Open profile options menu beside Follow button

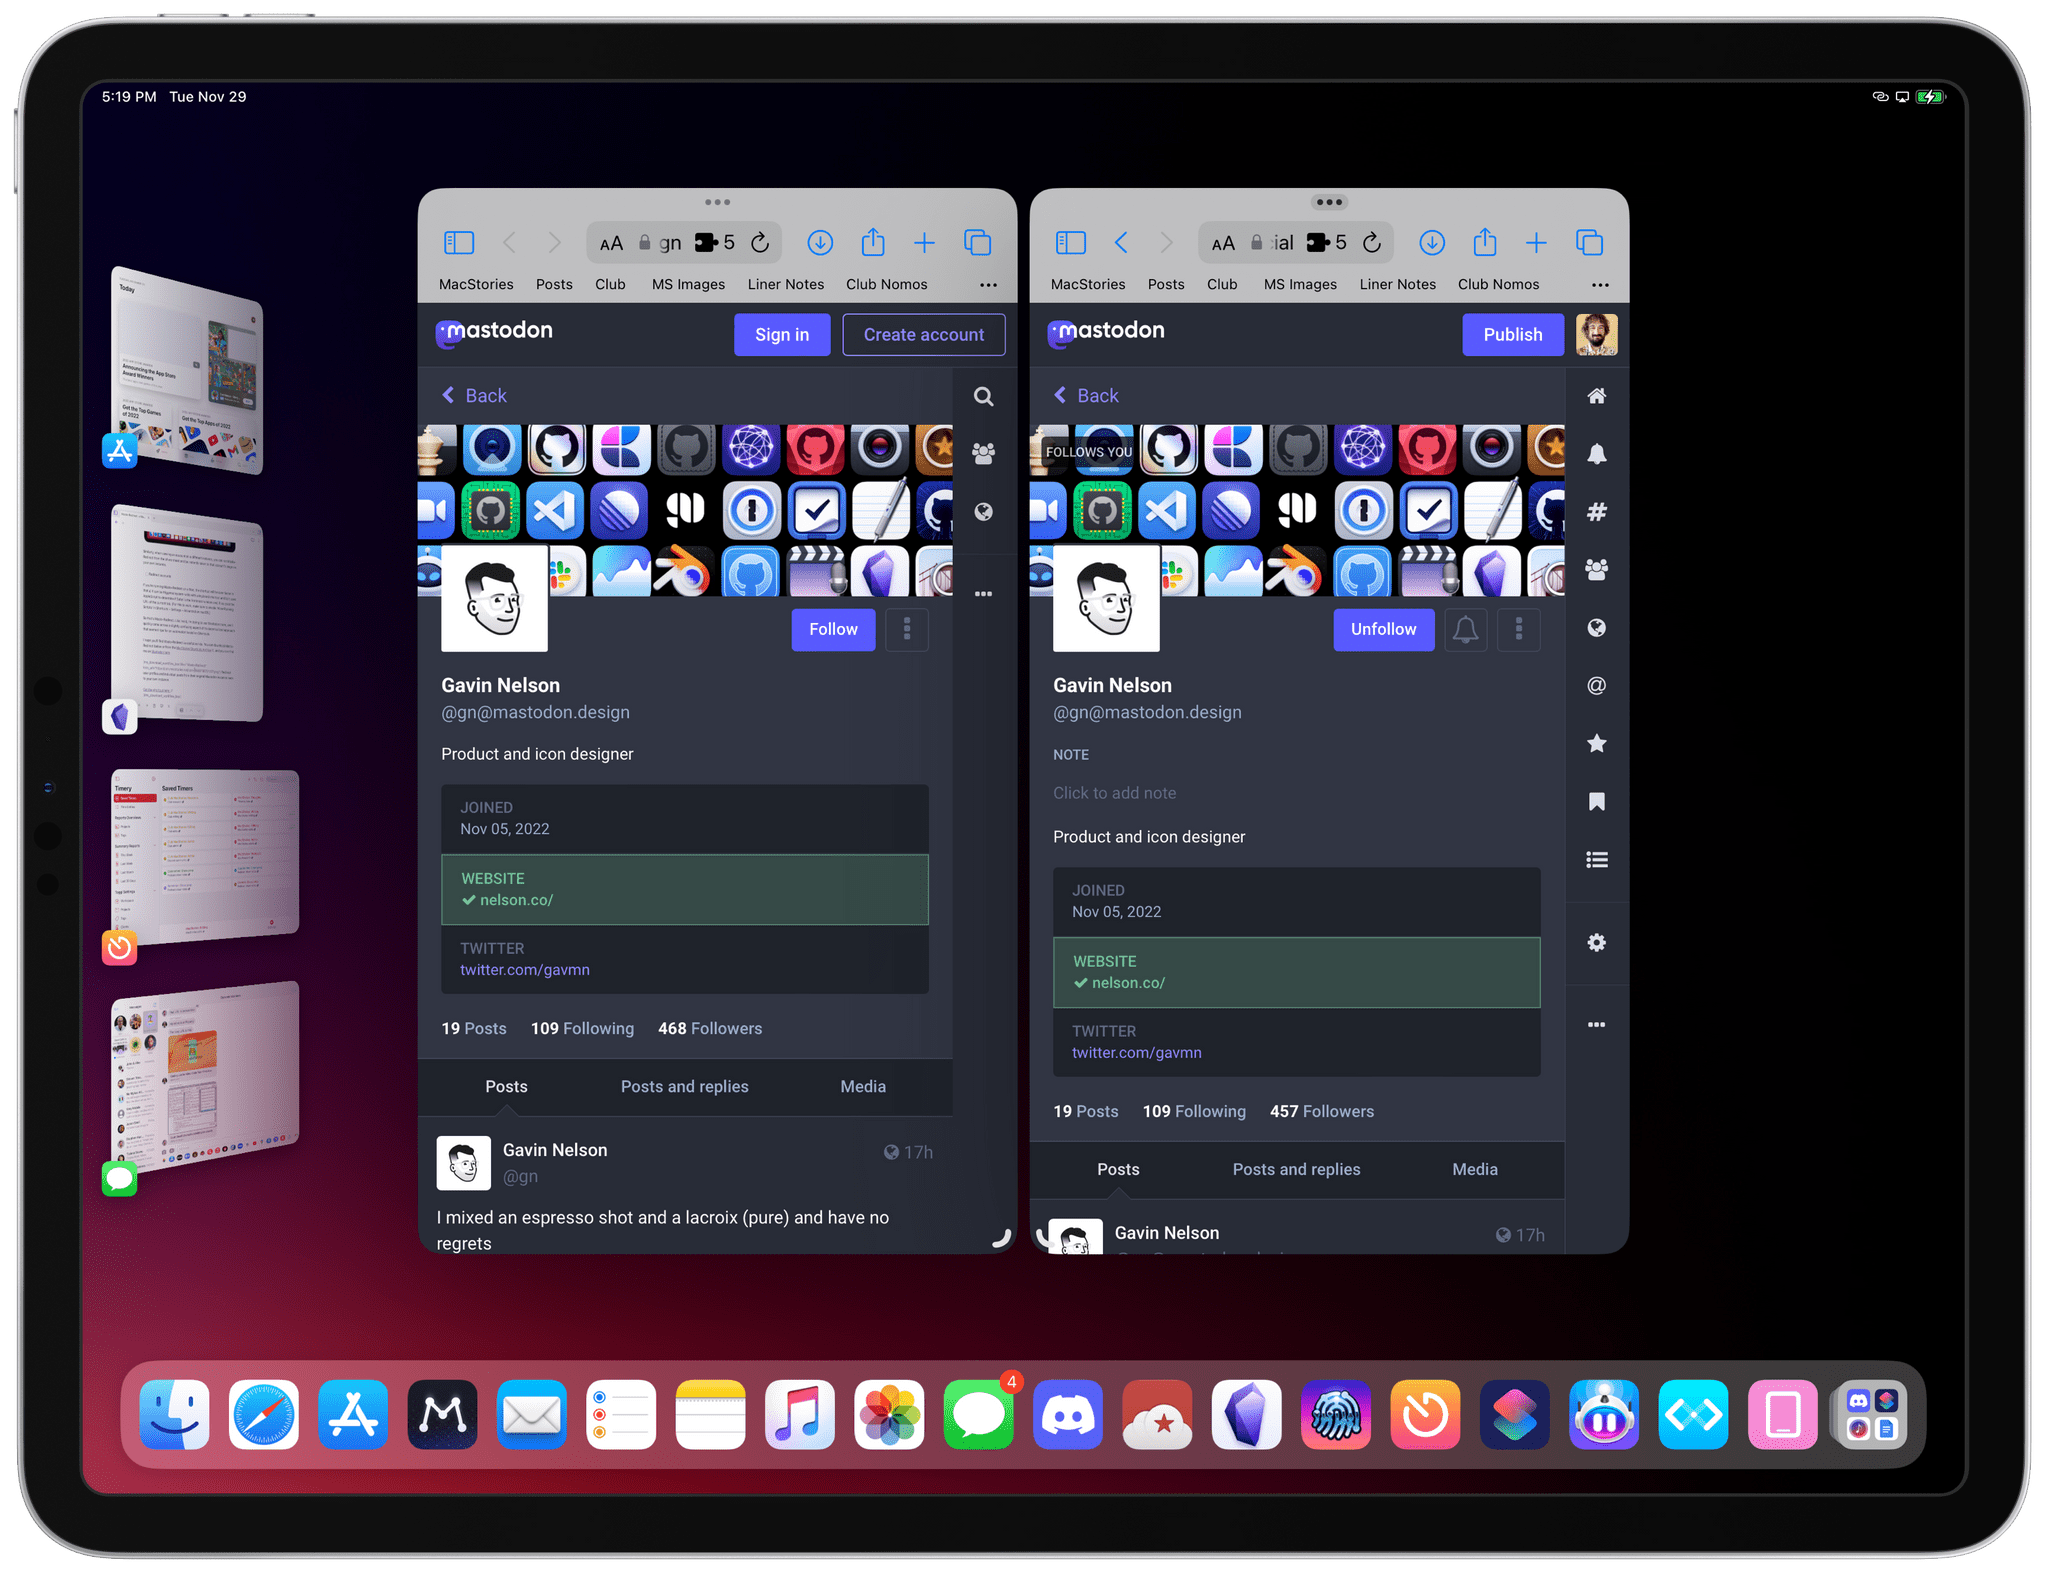click(907, 629)
